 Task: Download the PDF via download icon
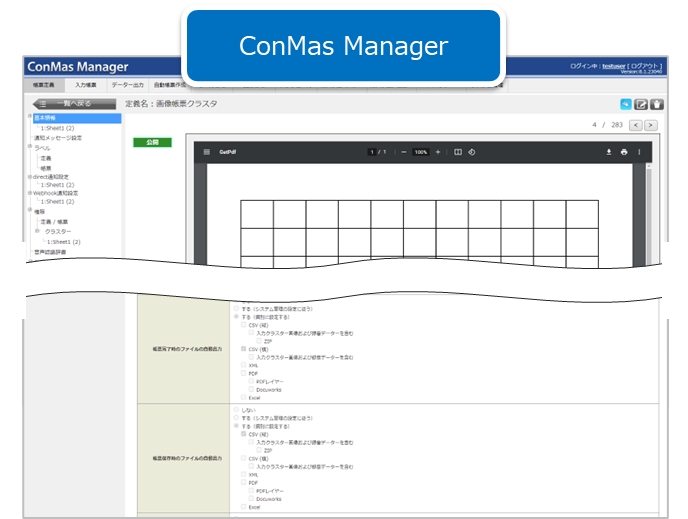coord(609,152)
